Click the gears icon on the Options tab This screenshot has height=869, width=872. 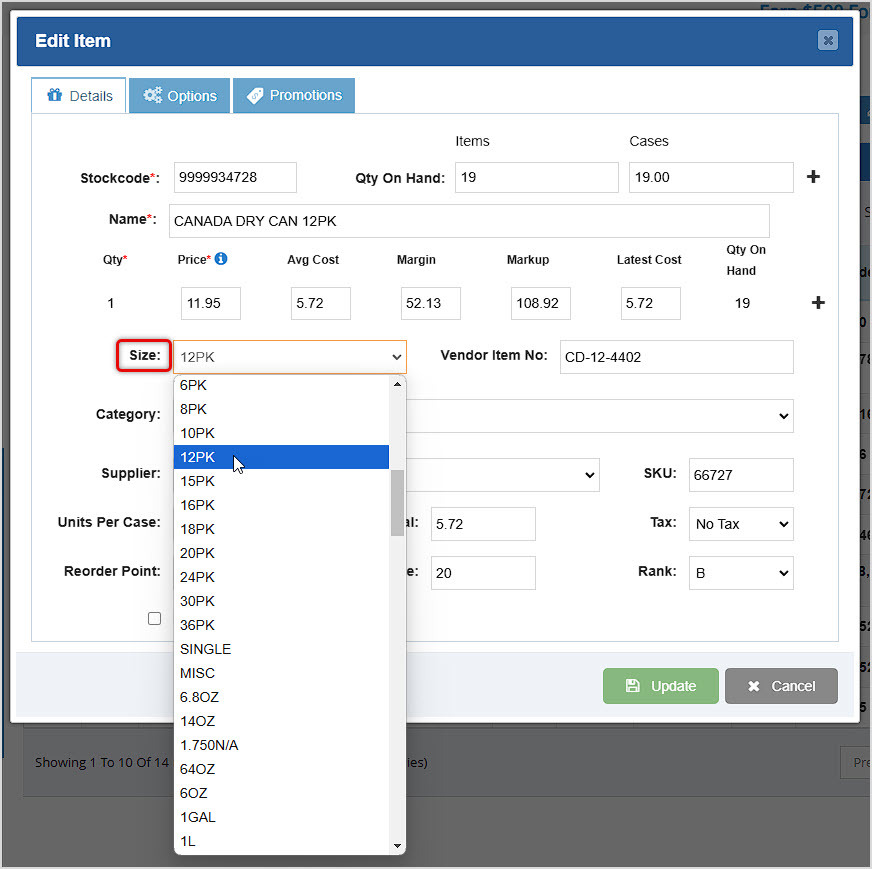(153, 95)
